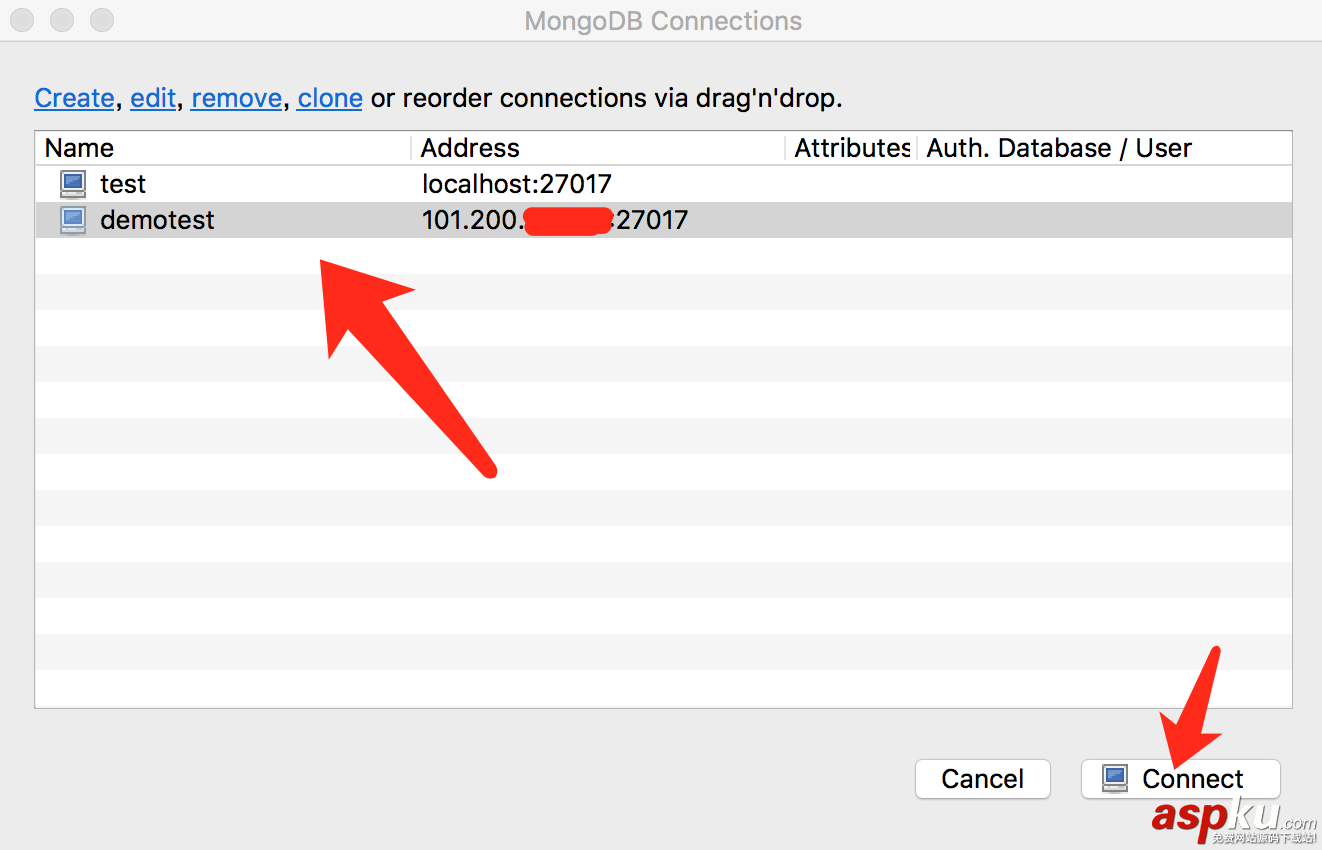The height and width of the screenshot is (850, 1322).
Task: Minimize the MongoDB Connections window
Action: [62, 20]
